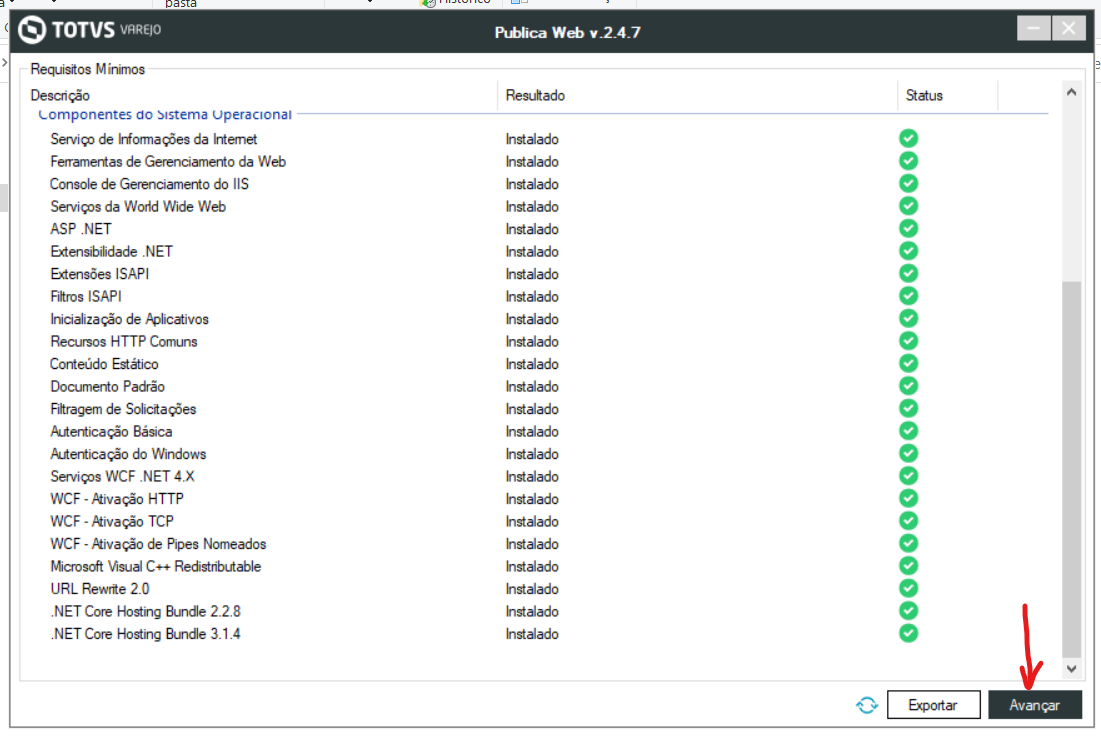Select the Autenticação Básica row text

click(111, 431)
